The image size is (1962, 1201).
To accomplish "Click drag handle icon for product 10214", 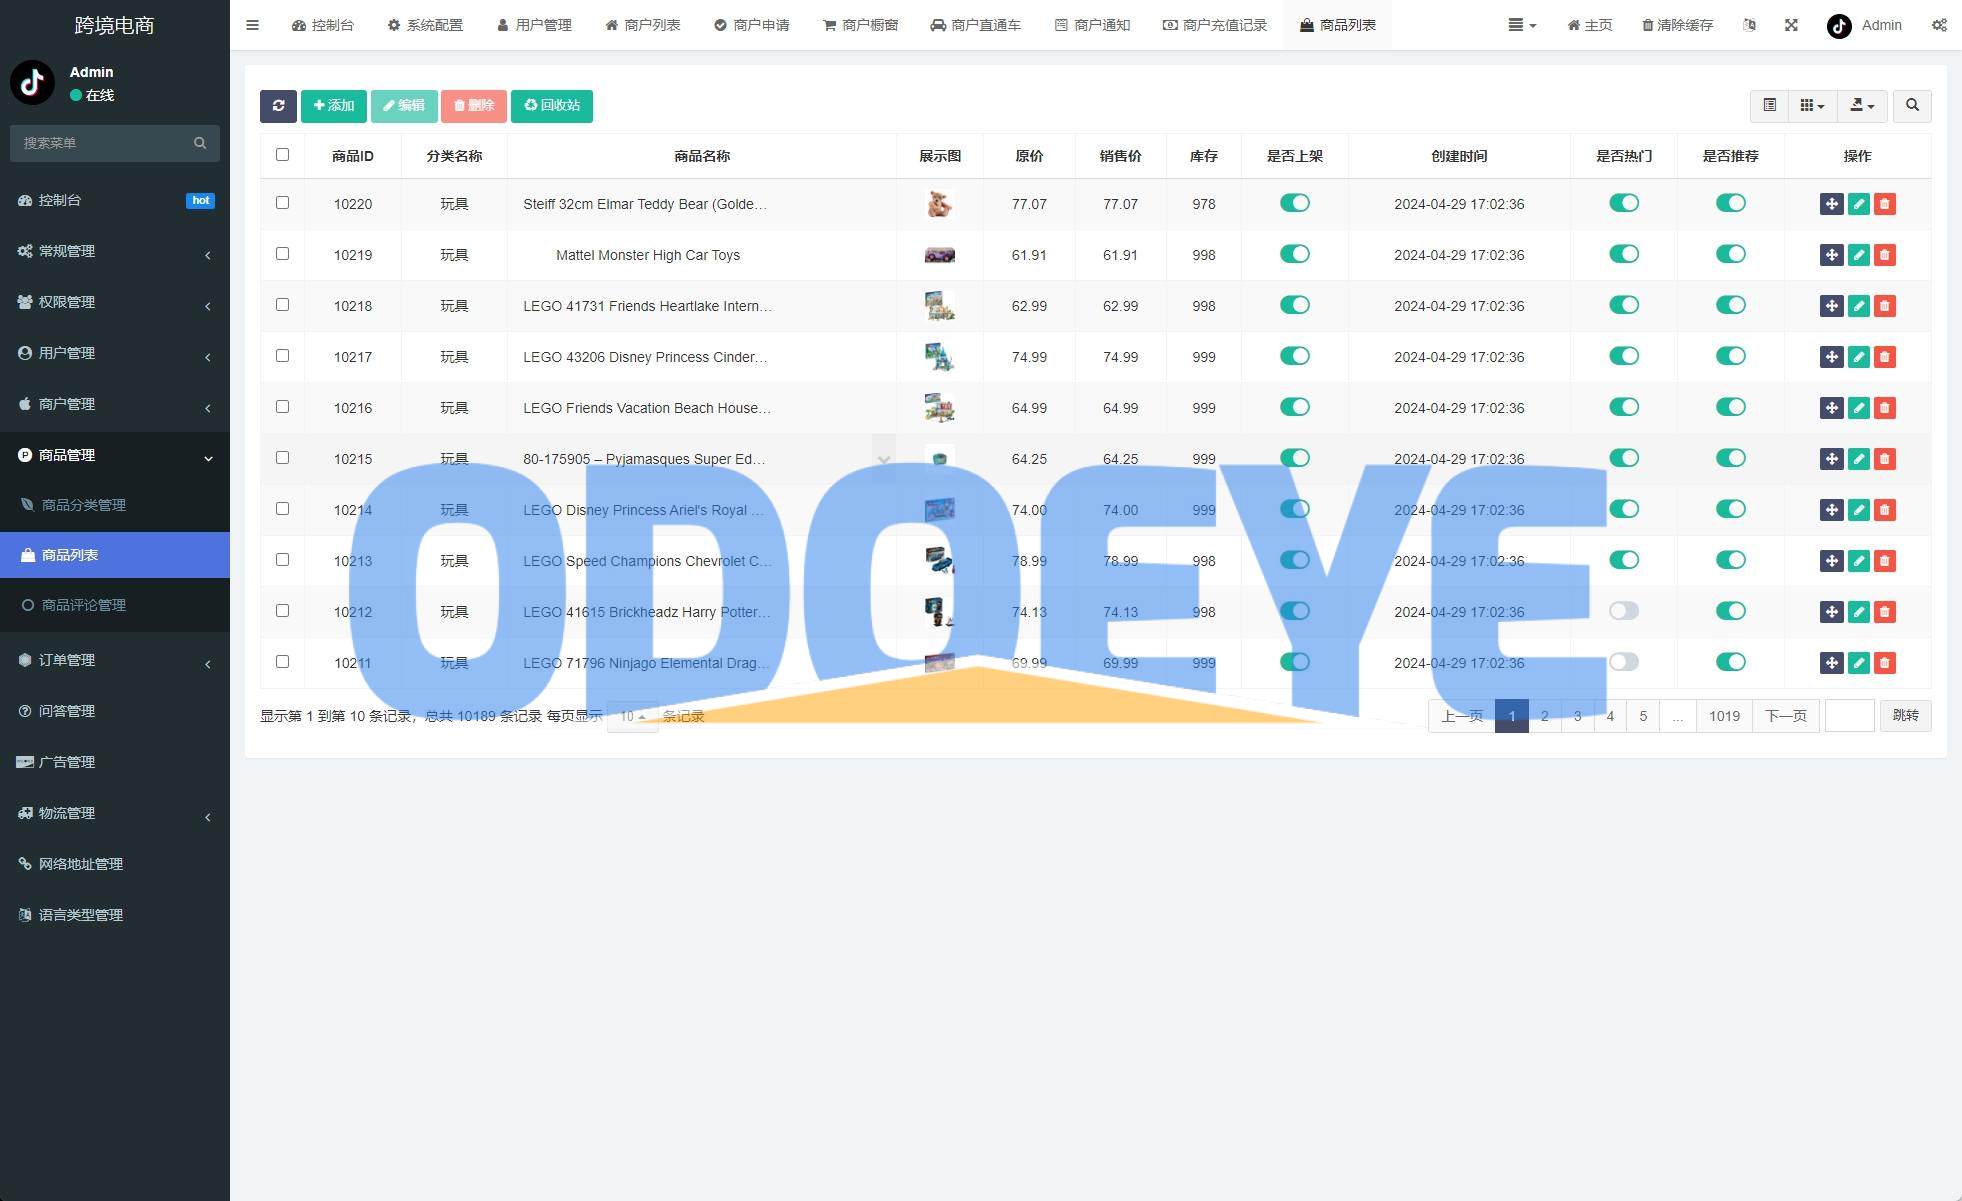I will tap(1831, 510).
